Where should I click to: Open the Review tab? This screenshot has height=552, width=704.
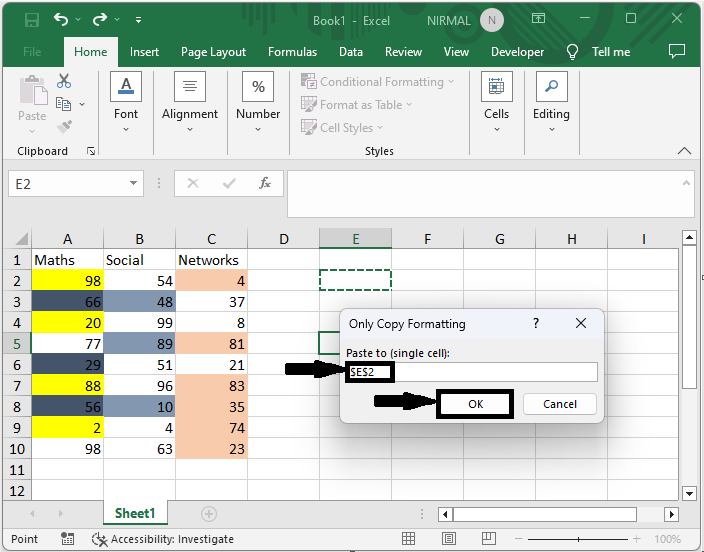(x=403, y=52)
